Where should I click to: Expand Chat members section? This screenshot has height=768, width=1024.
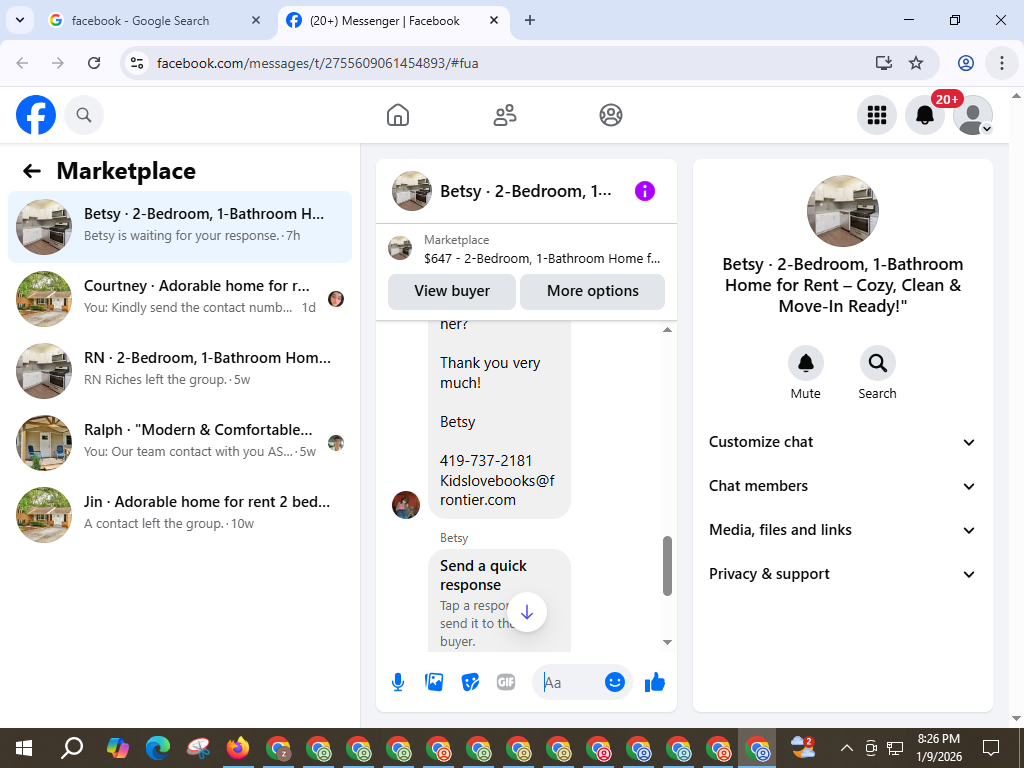[842, 486]
